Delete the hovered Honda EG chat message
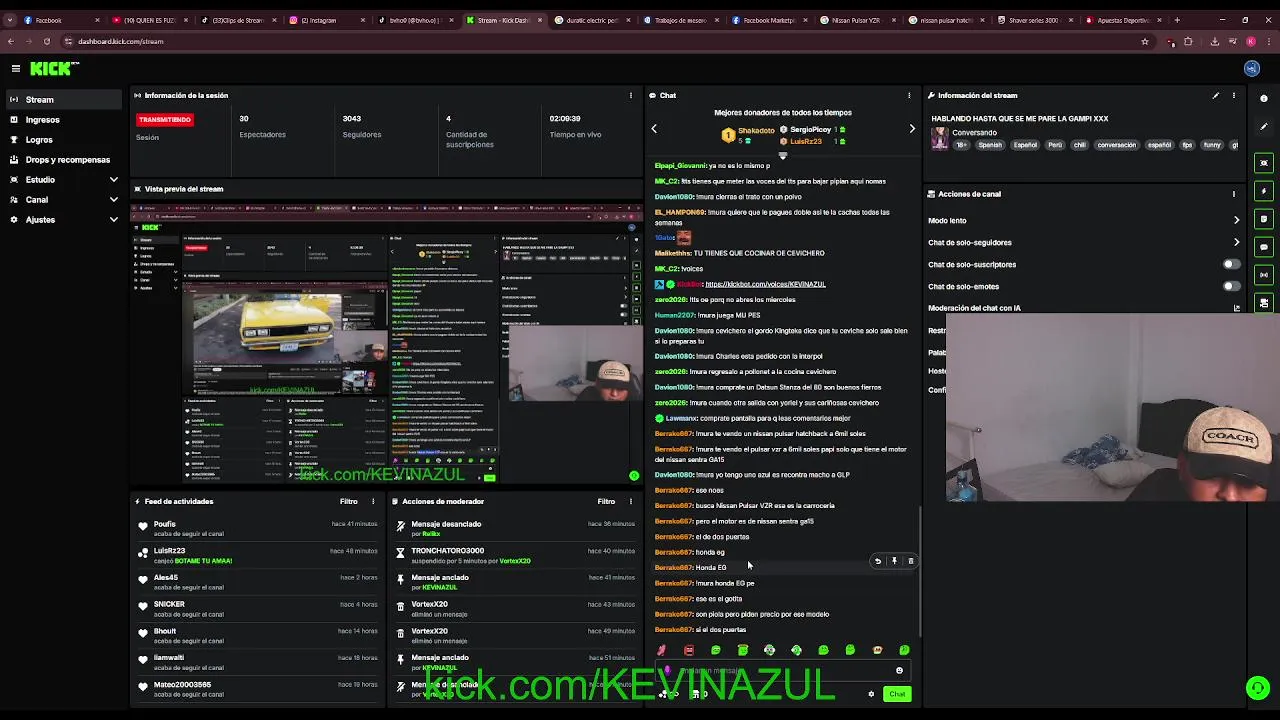Viewport: 1280px width, 720px height. (910, 561)
